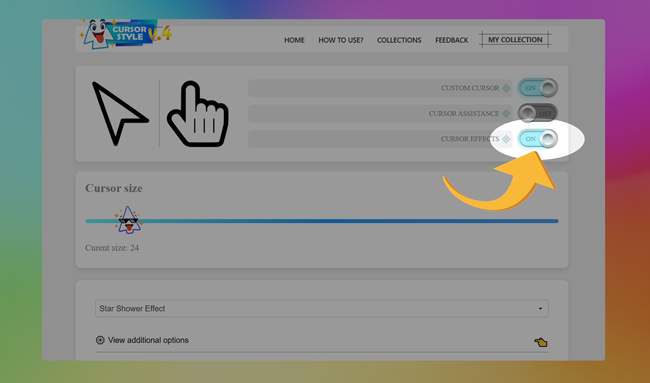Click the Cursor Style v.4 logo
This screenshot has width=650, height=383.
125,34
